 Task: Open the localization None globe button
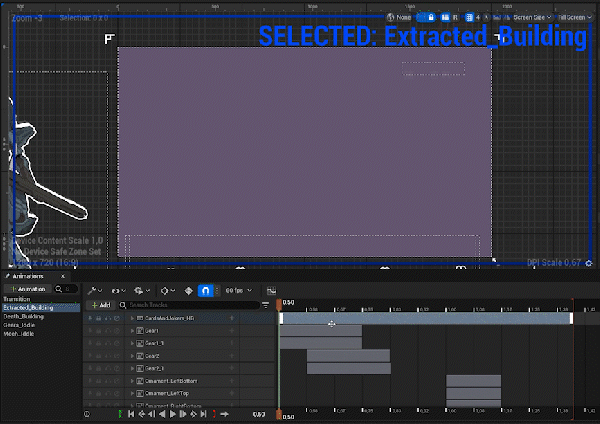coord(398,18)
